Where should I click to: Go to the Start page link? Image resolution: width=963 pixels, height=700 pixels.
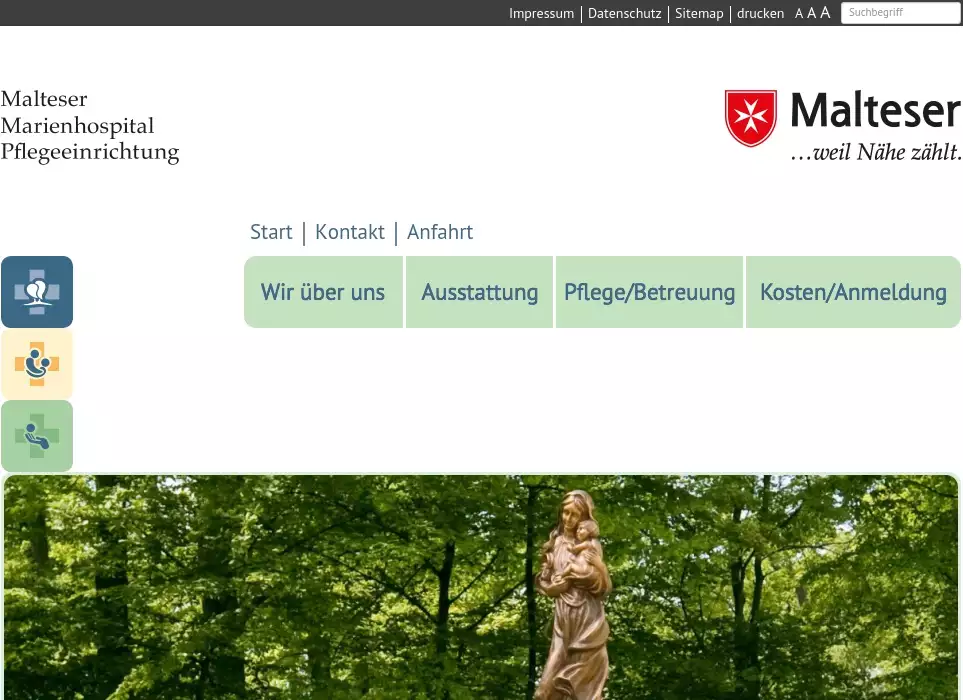271,232
